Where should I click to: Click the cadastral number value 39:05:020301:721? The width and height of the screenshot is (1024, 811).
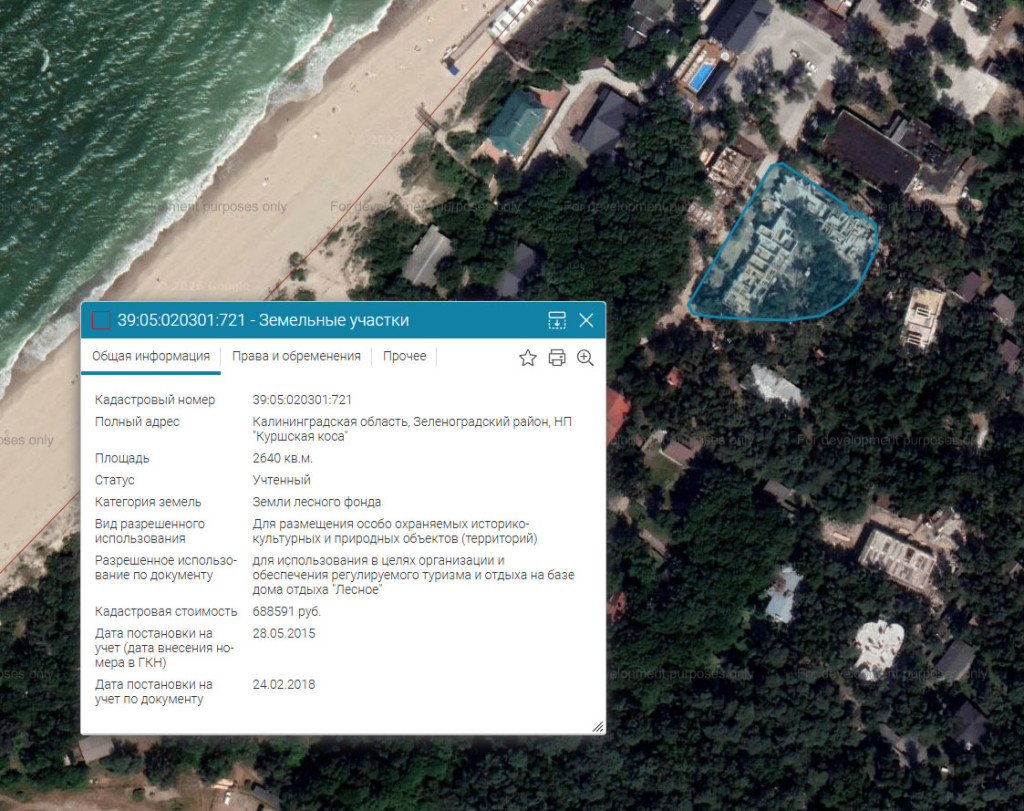pyautogui.click(x=302, y=400)
